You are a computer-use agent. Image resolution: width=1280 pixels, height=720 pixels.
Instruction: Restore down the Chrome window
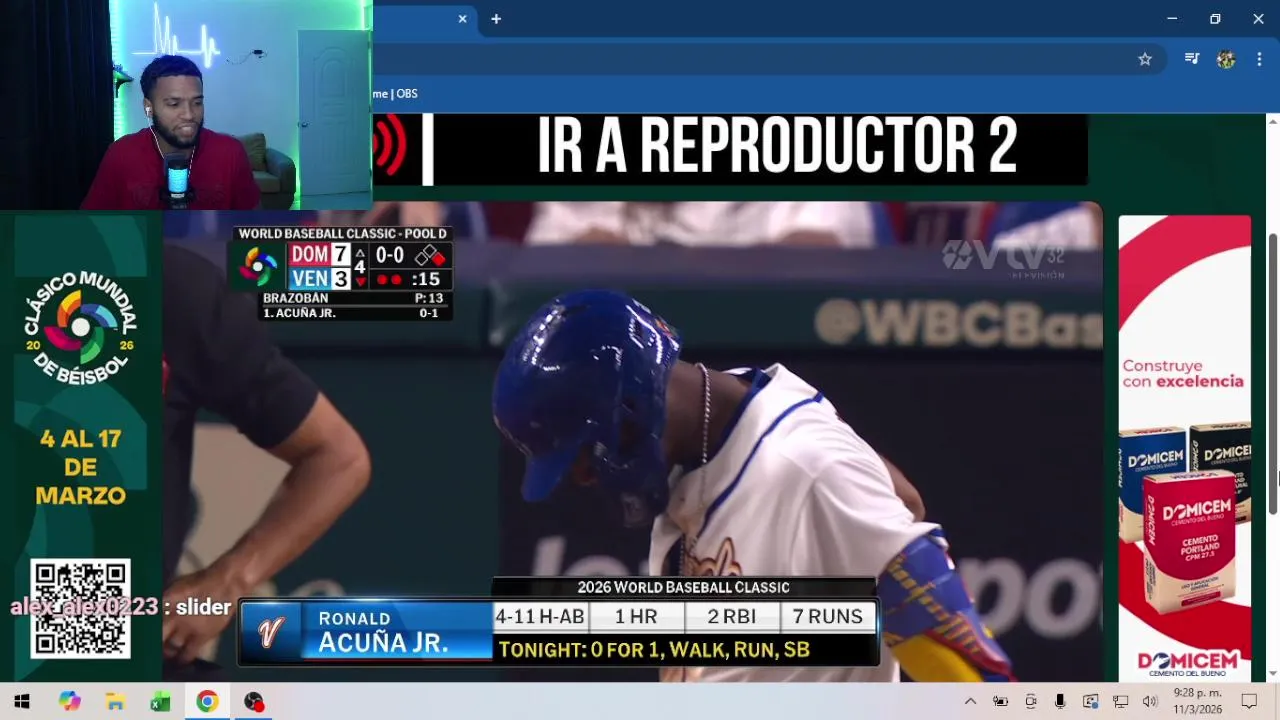1215,19
